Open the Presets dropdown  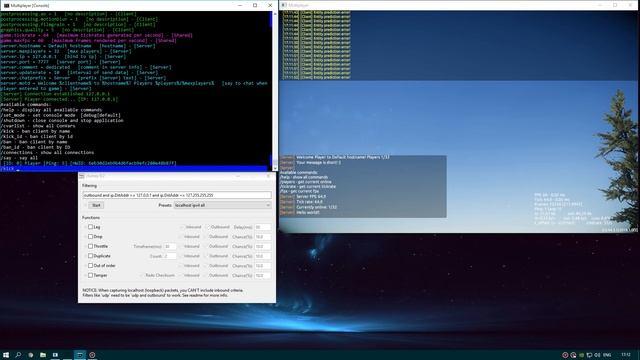pos(222,205)
